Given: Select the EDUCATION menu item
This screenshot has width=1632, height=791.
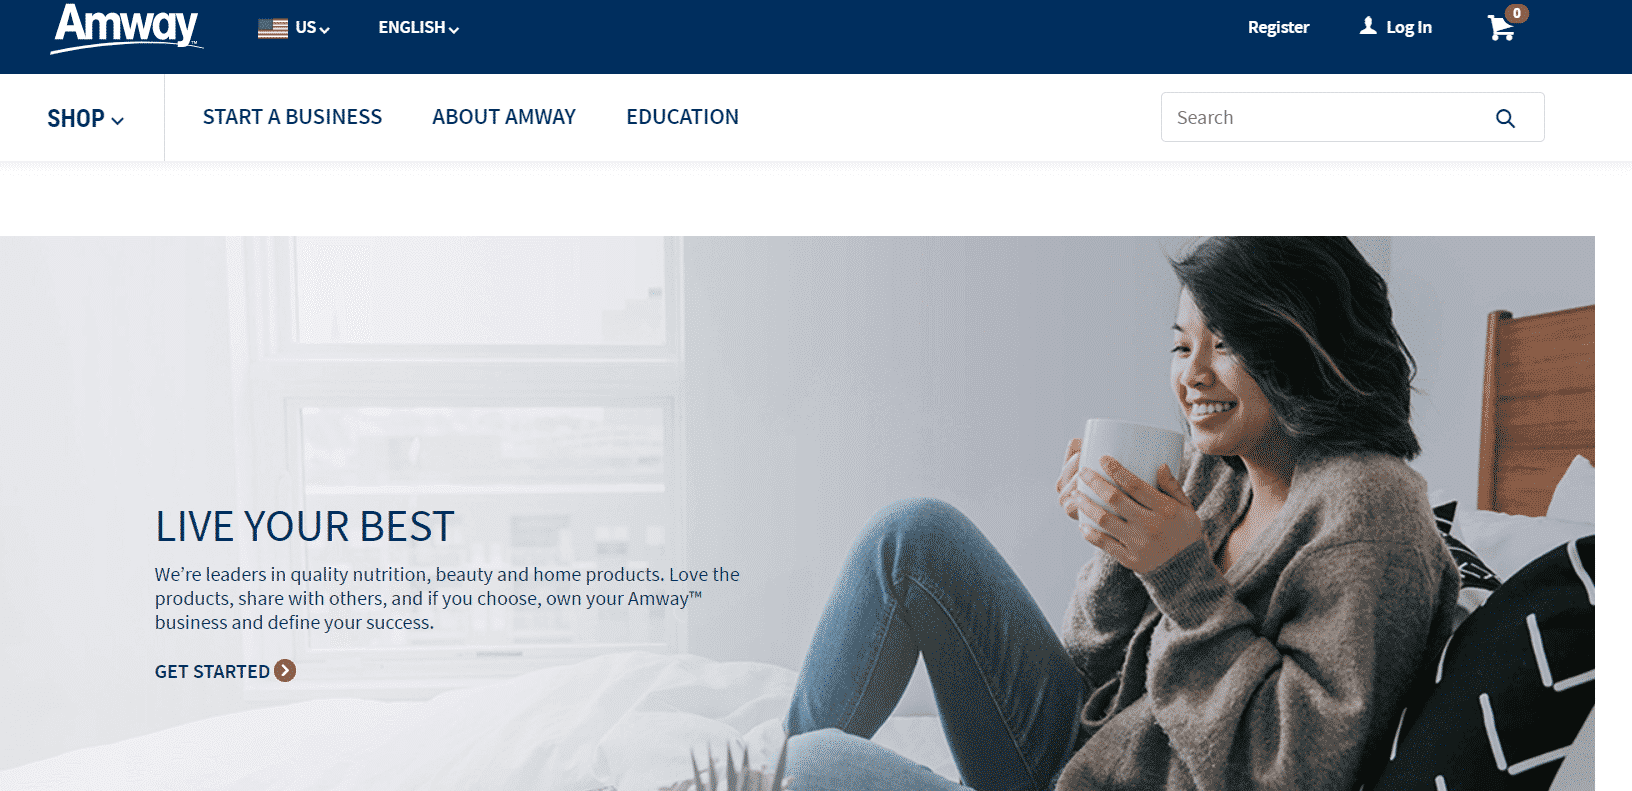Looking at the screenshot, I should 682,117.
